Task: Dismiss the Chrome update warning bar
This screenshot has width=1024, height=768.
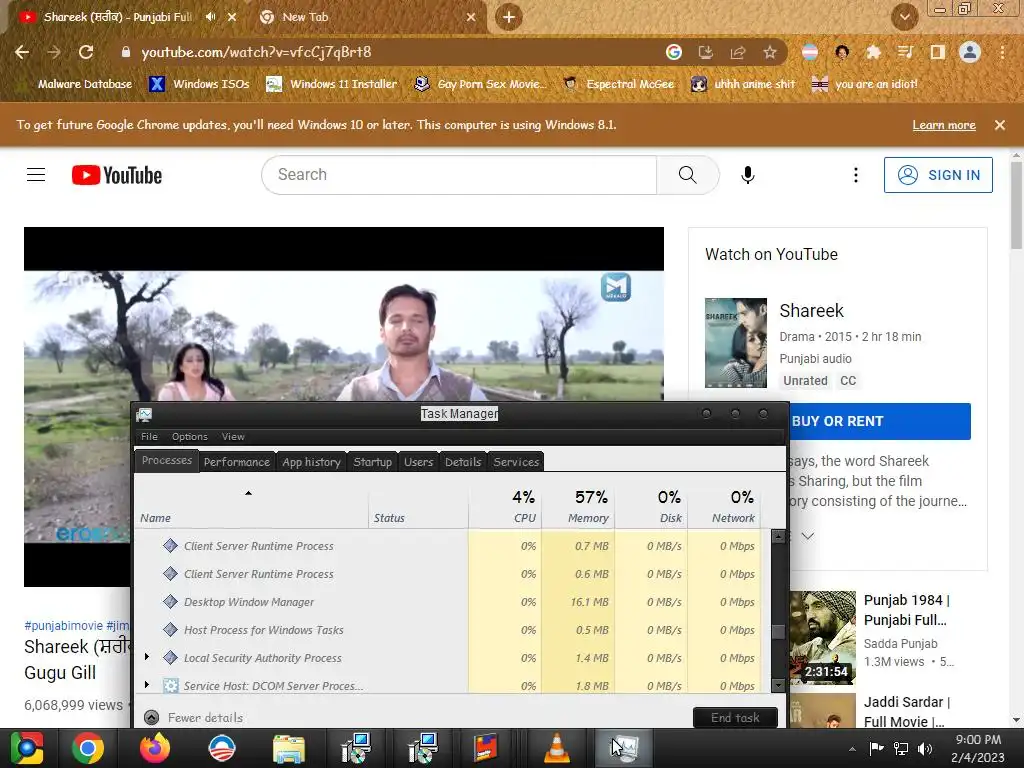Action: click(x=1000, y=125)
